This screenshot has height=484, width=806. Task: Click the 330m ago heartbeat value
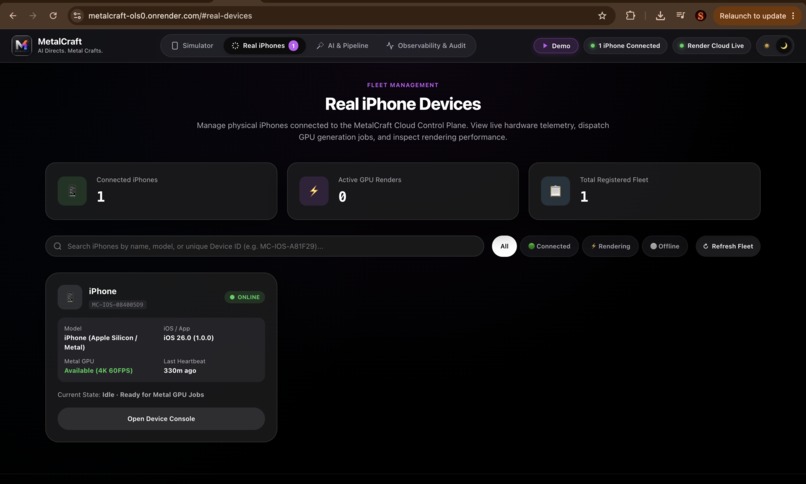180,370
